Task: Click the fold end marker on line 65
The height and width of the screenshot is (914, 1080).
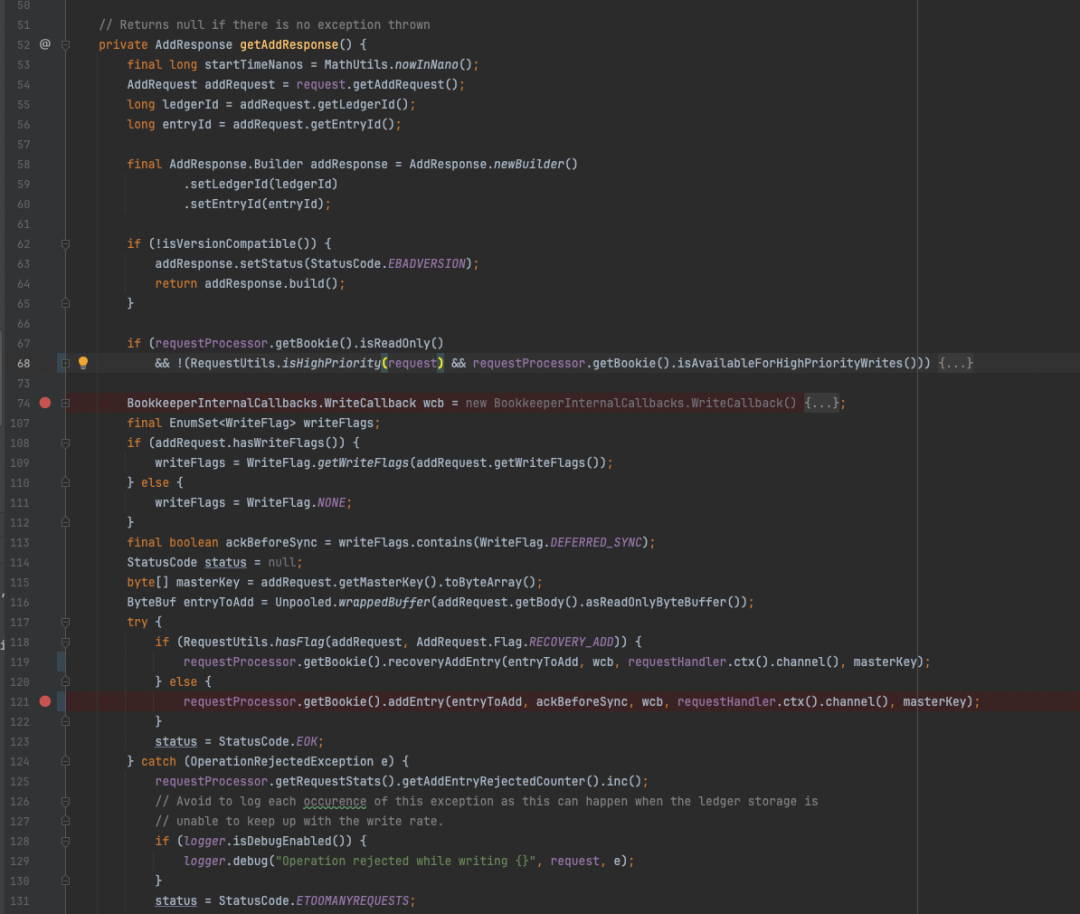Action: coord(65,303)
